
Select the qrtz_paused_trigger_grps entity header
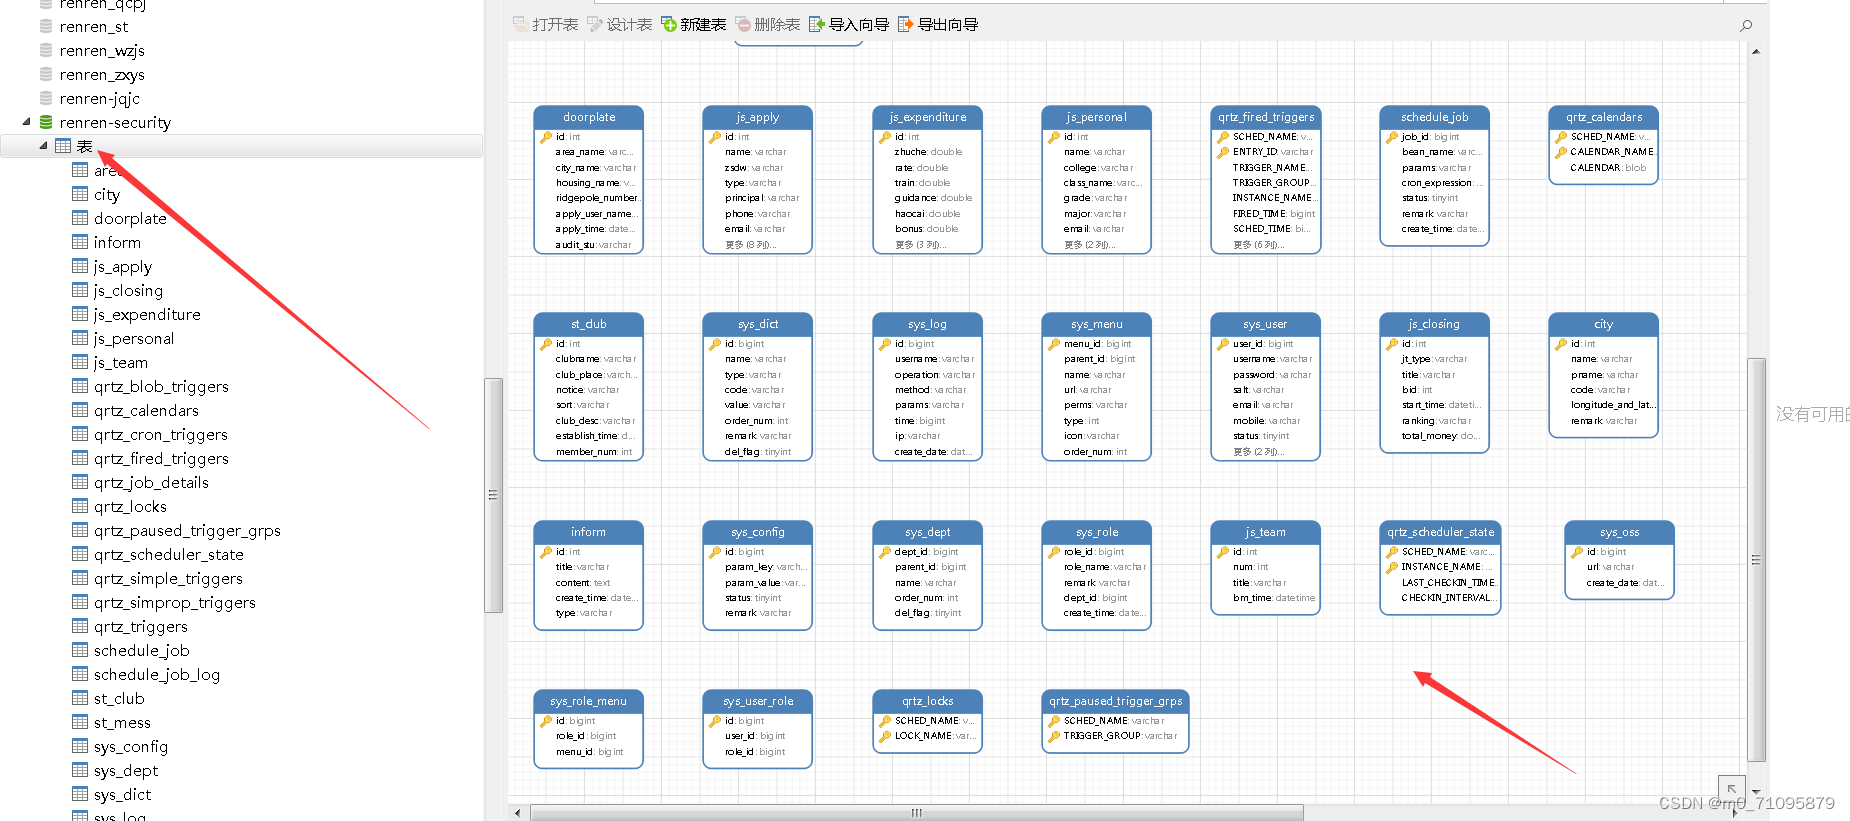(x=1116, y=701)
